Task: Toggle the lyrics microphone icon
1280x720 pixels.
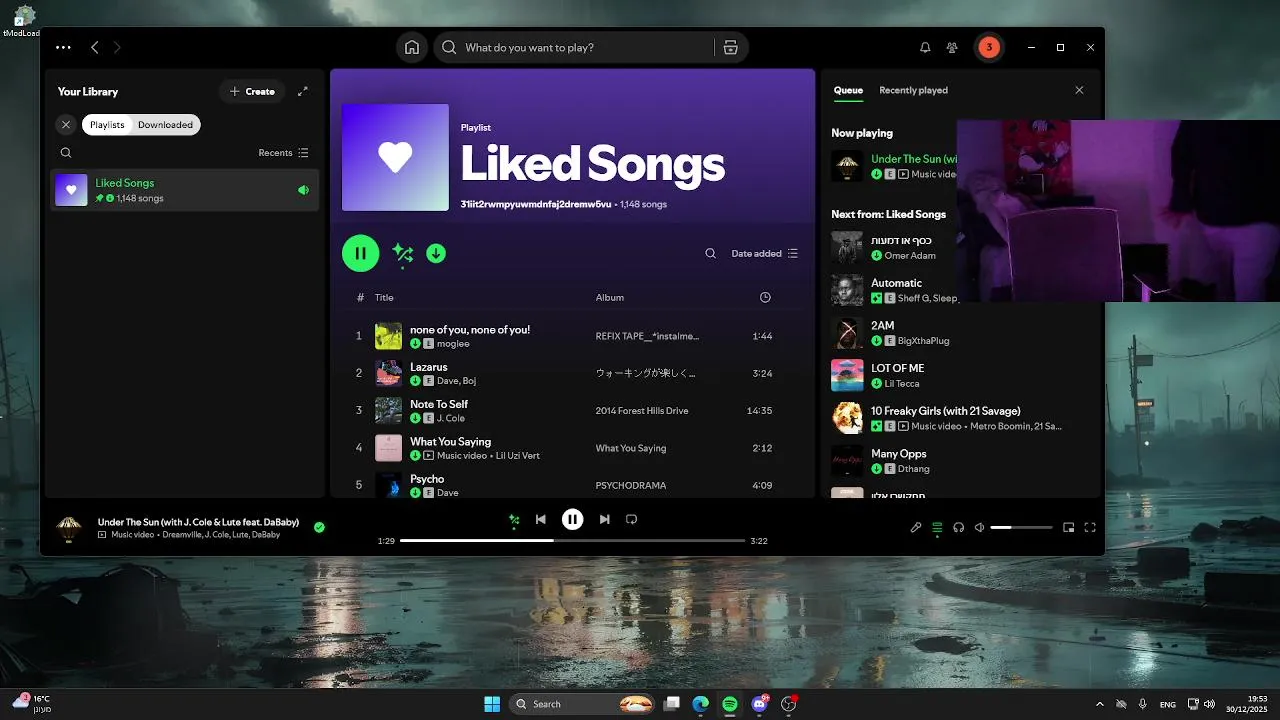Action: 916,527
